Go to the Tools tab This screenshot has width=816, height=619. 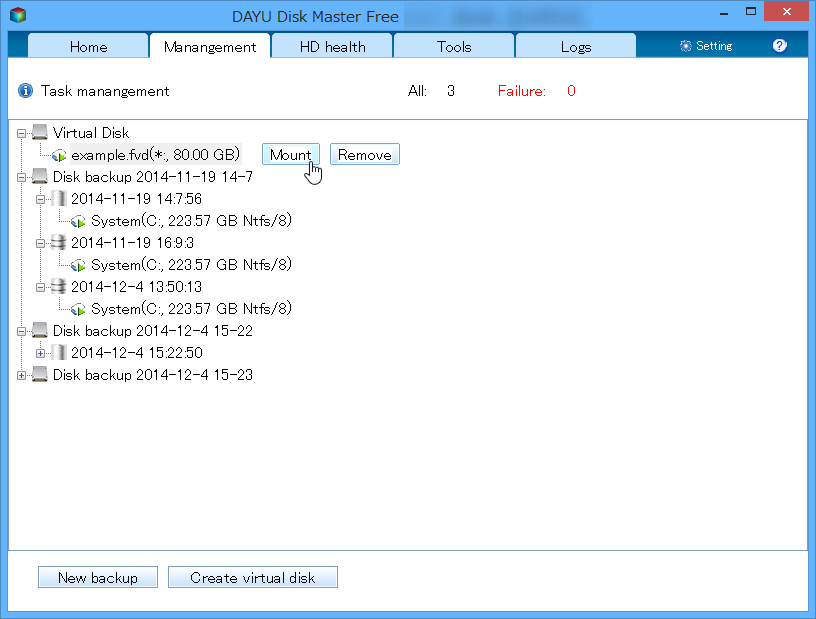[454, 46]
